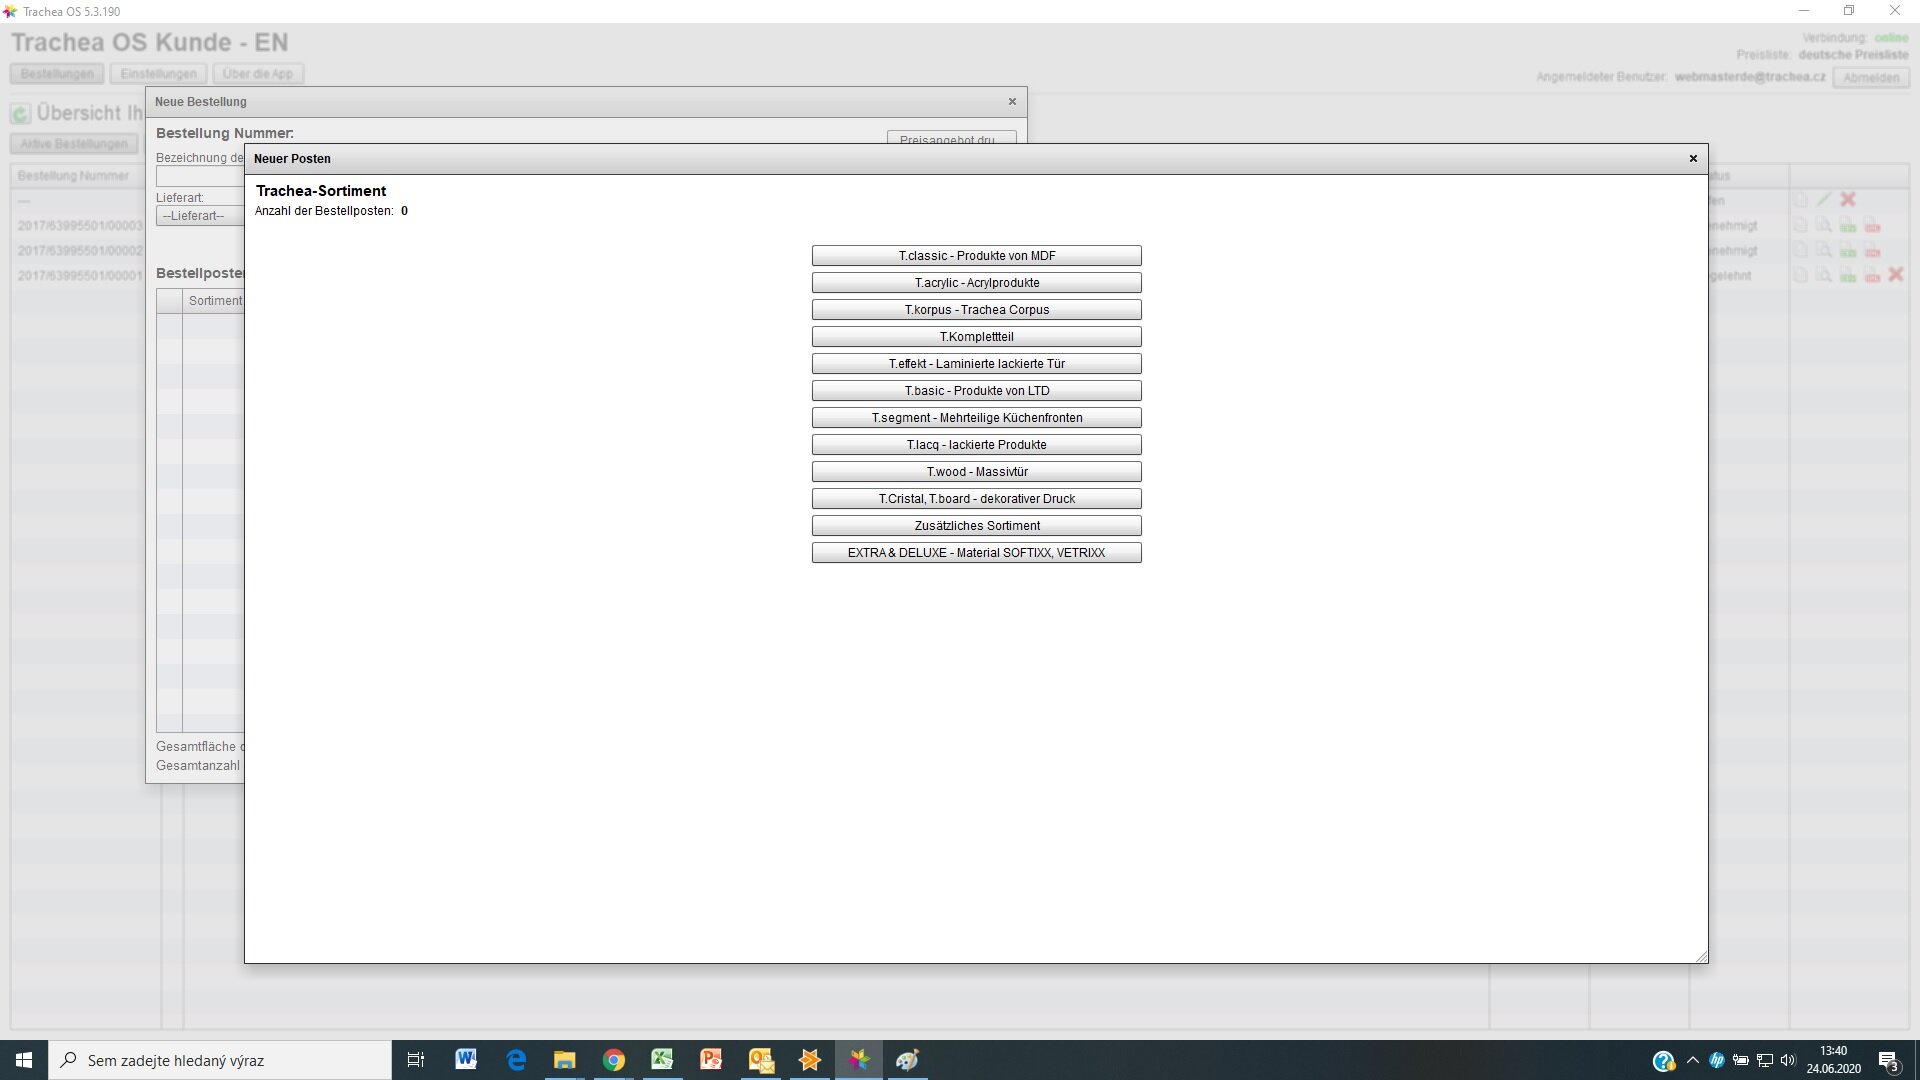The image size is (1920, 1080).
Task: Click the red PDF export icon for order 00002
Action: (x=1872, y=251)
